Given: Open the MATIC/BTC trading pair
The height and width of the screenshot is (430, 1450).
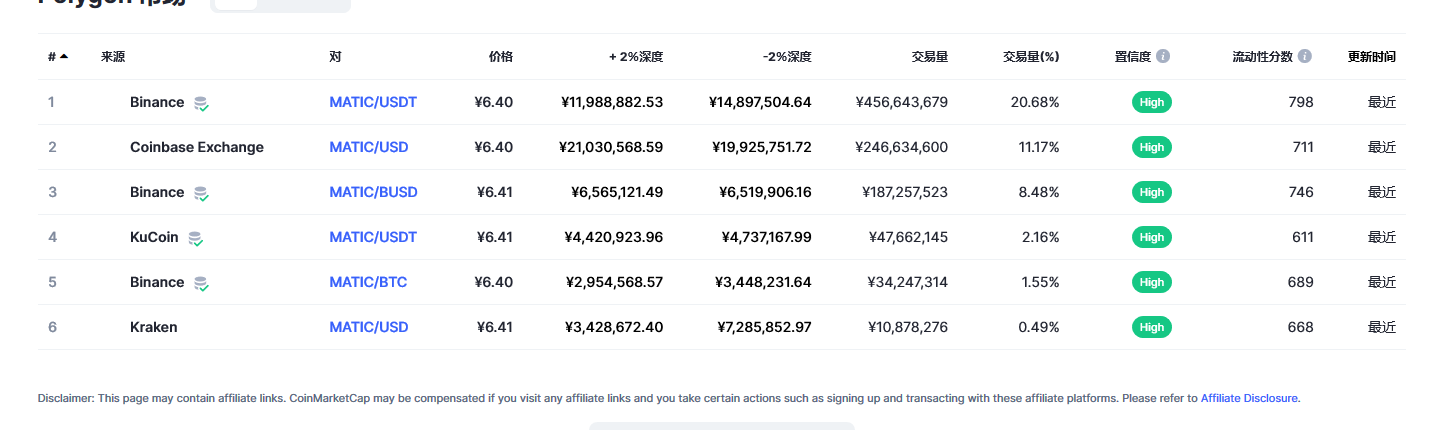Looking at the screenshot, I should (368, 282).
